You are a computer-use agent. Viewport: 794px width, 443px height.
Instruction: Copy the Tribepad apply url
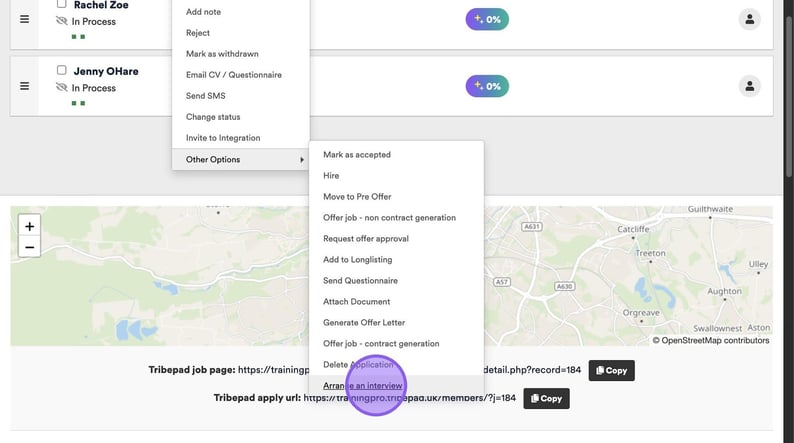tap(546, 398)
